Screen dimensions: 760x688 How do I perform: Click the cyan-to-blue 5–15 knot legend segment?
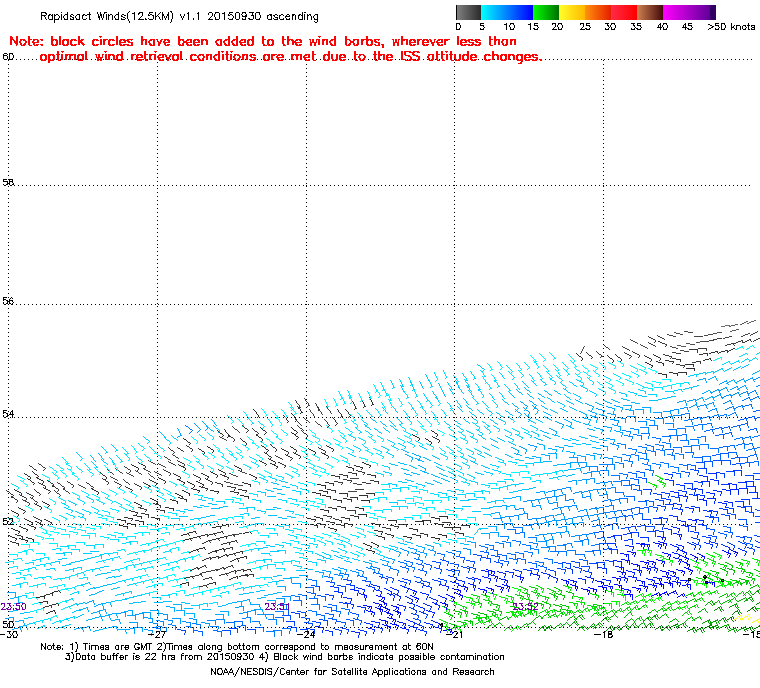pos(507,12)
